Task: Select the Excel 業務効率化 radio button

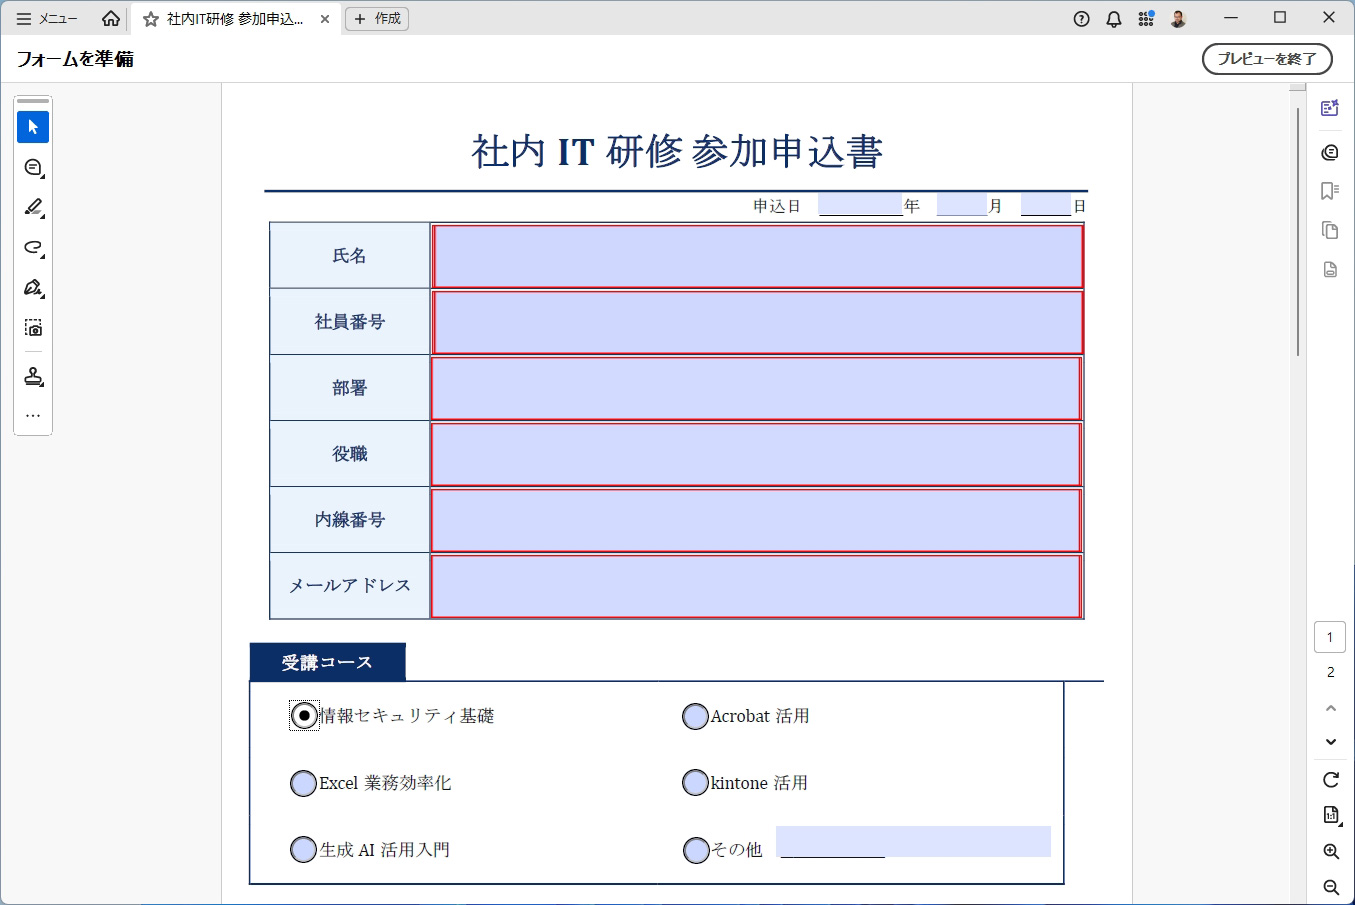Action: point(303,783)
